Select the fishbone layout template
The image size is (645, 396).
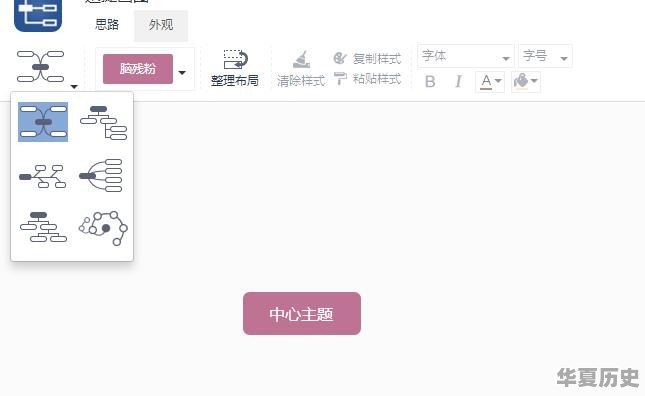coord(42,176)
